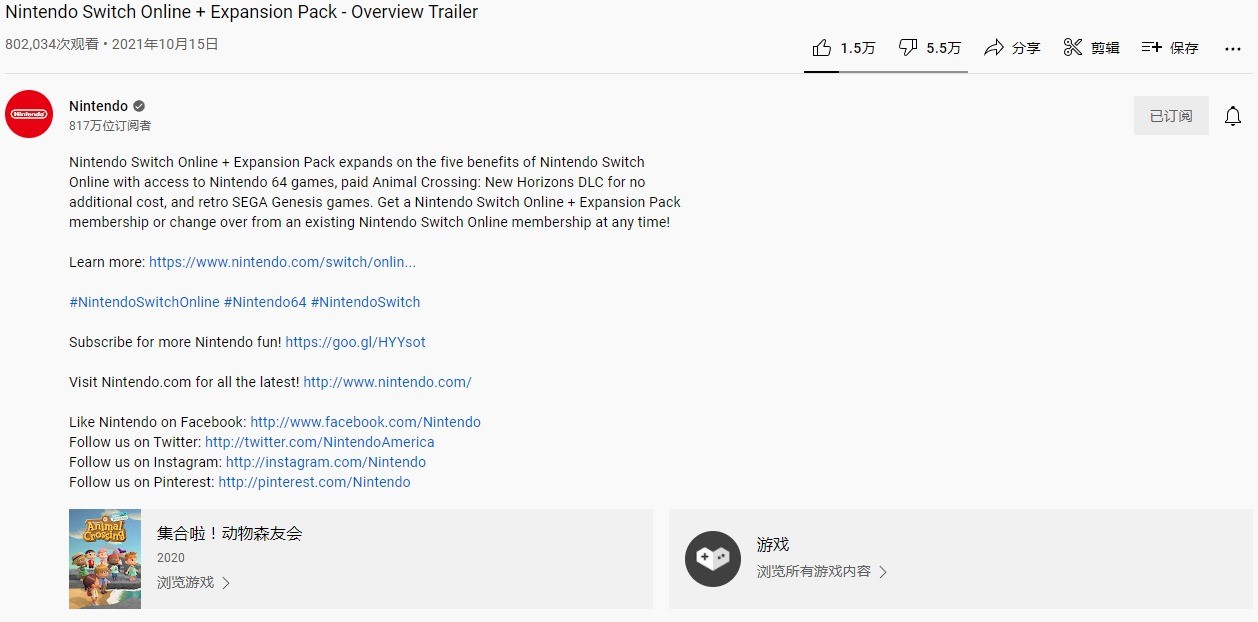Screen dimensions: 1258x622
Task: Toggle the notification bell for Nintendo
Action: click(1233, 116)
